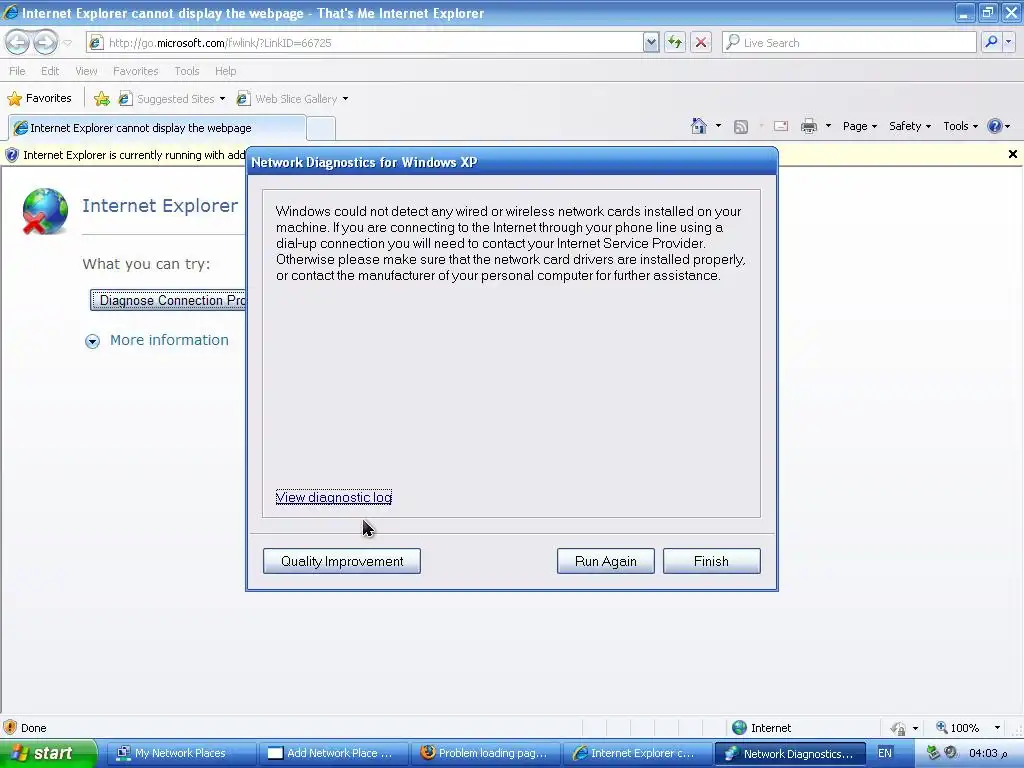
Task: Open the File menu
Action: pyautogui.click(x=17, y=71)
